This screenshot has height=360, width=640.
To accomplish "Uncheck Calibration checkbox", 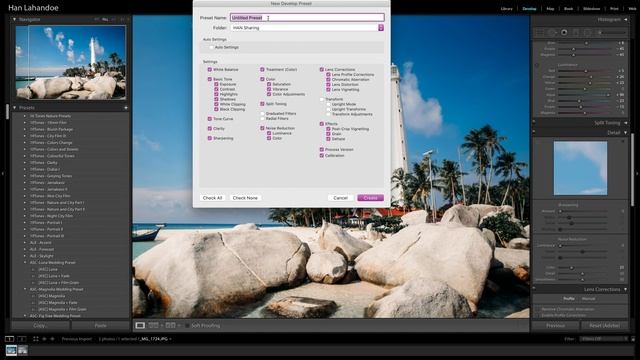I will (x=322, y=156).
